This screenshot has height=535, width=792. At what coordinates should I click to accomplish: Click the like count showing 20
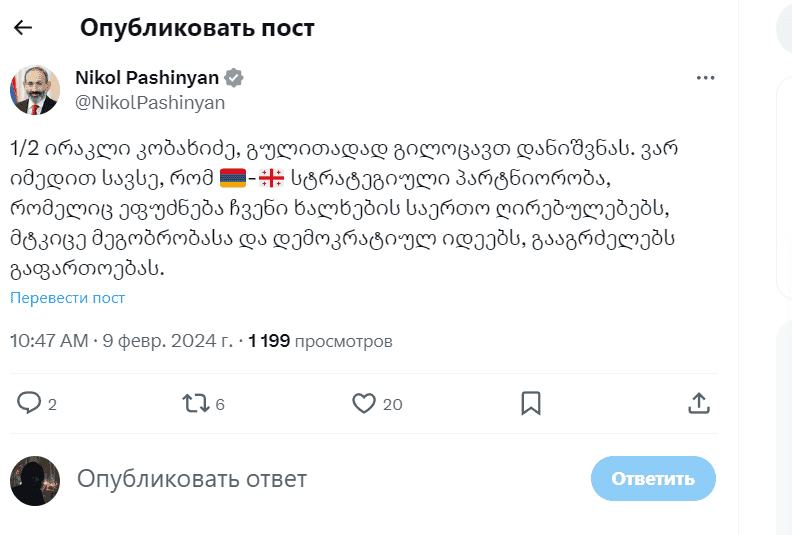[392, 404]
